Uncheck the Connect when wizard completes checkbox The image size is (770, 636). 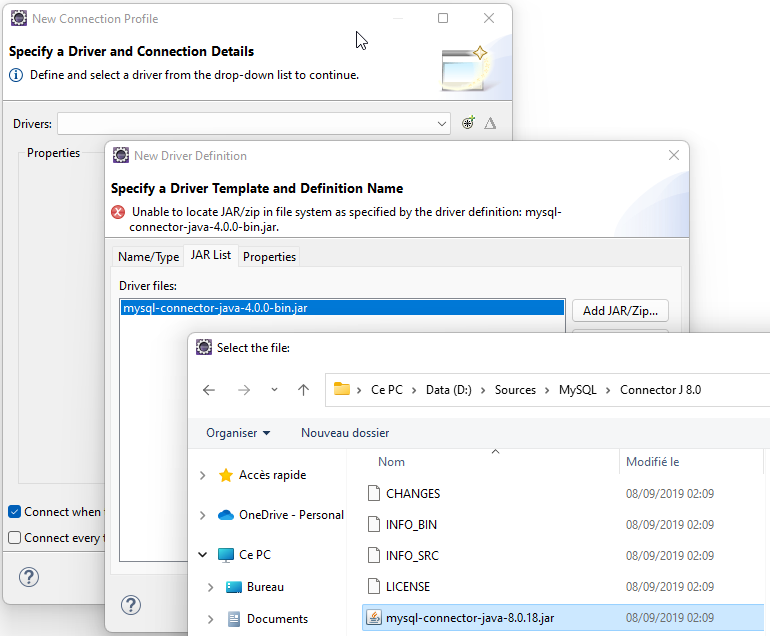(x=15, y=512)
